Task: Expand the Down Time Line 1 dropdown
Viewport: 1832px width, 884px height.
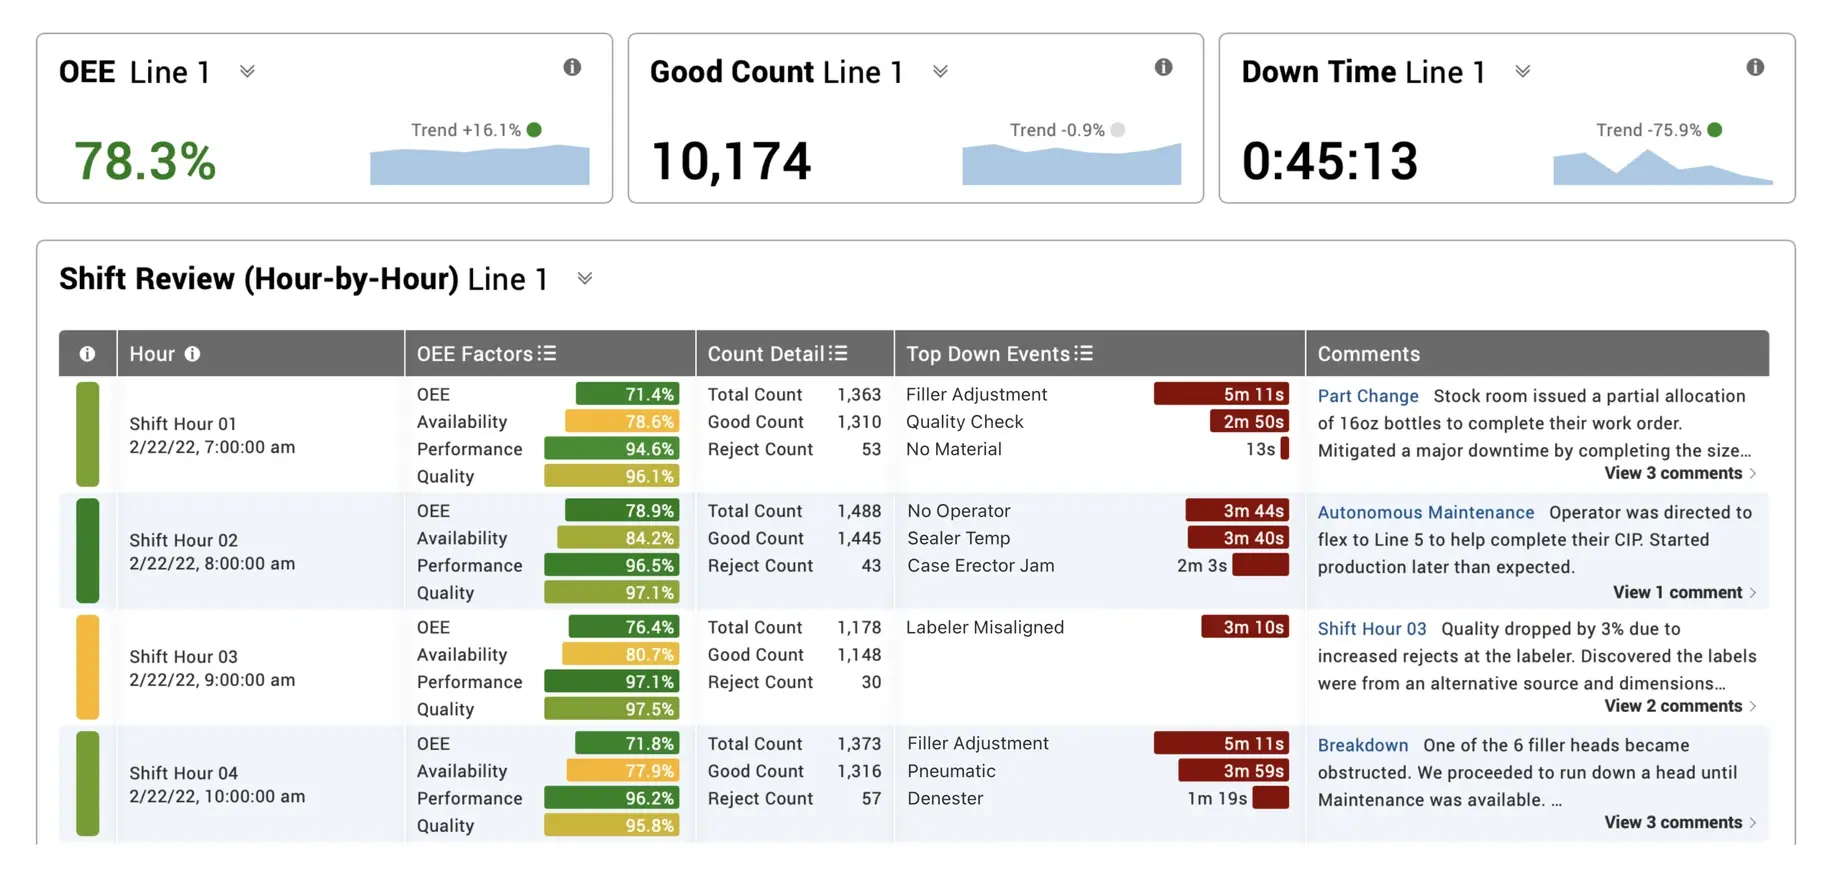Action: 1522,72
